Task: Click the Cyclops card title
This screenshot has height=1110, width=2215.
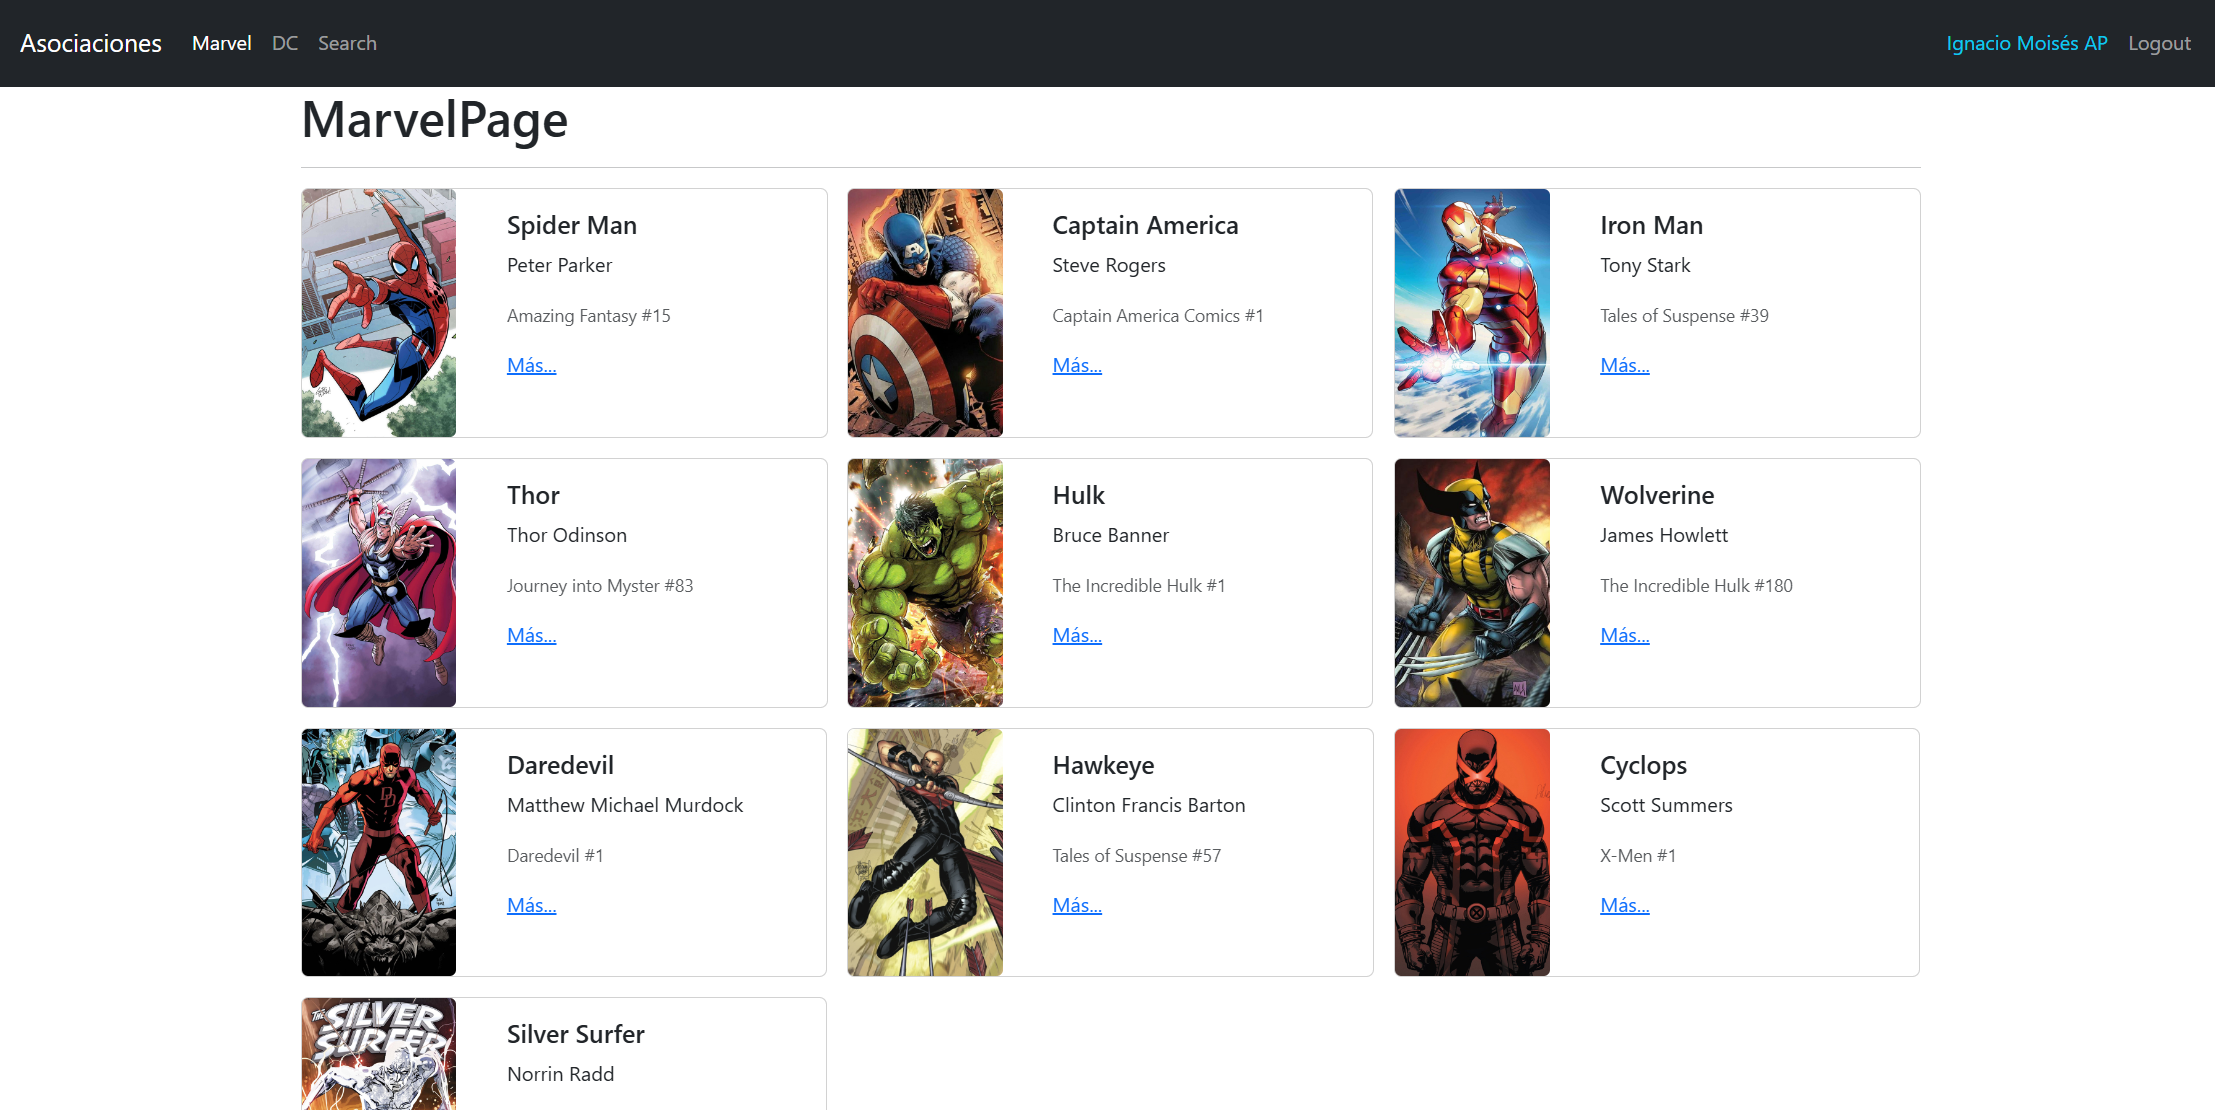Action: [1643, 765]
